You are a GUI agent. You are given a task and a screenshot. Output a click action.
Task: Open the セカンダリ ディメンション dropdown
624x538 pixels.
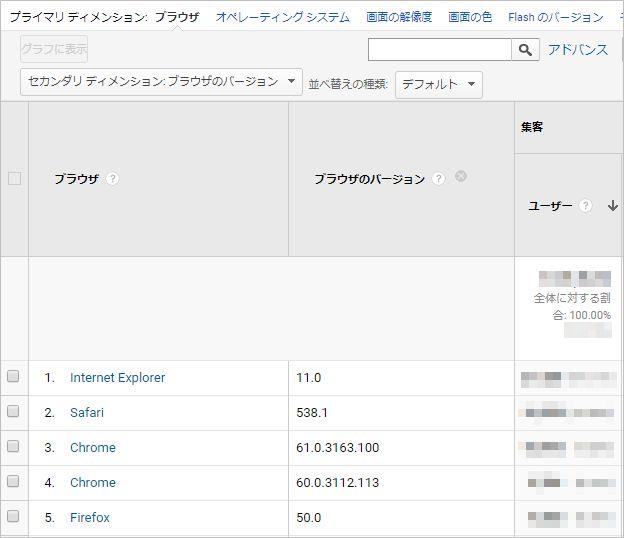(x=161, y=82)
